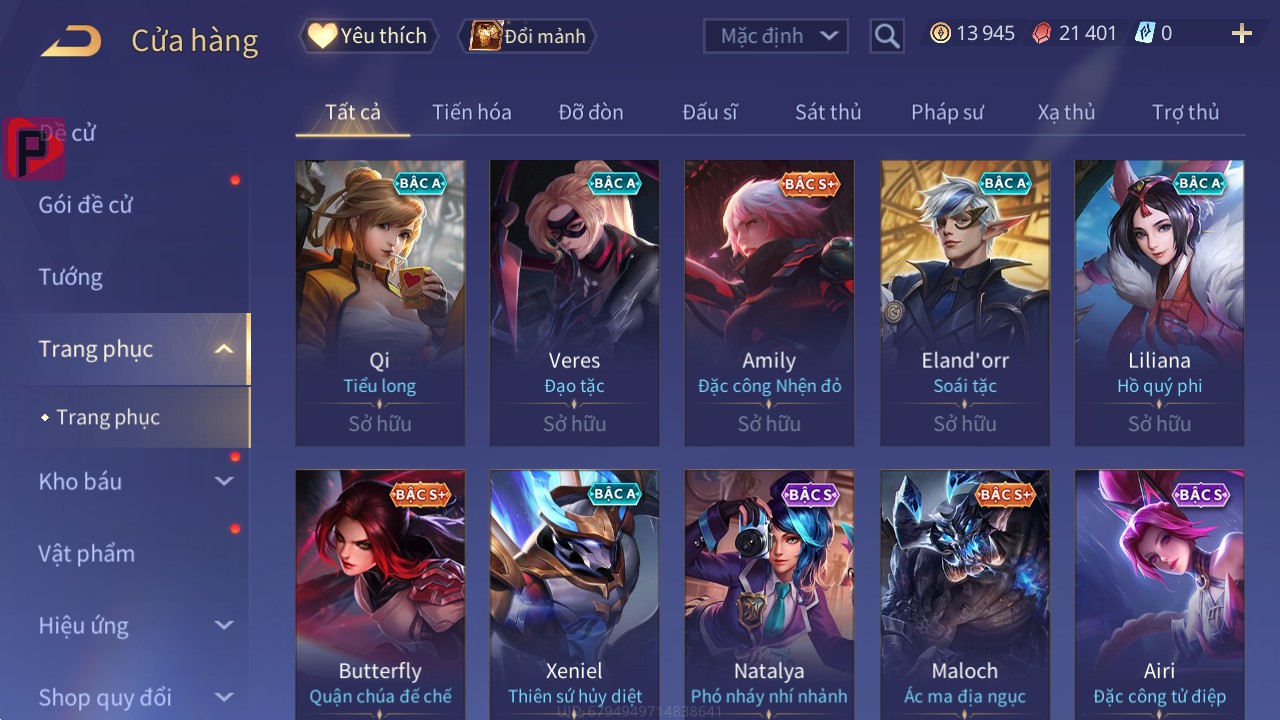Tap the plus icon to add currency

coord(1242,34)
